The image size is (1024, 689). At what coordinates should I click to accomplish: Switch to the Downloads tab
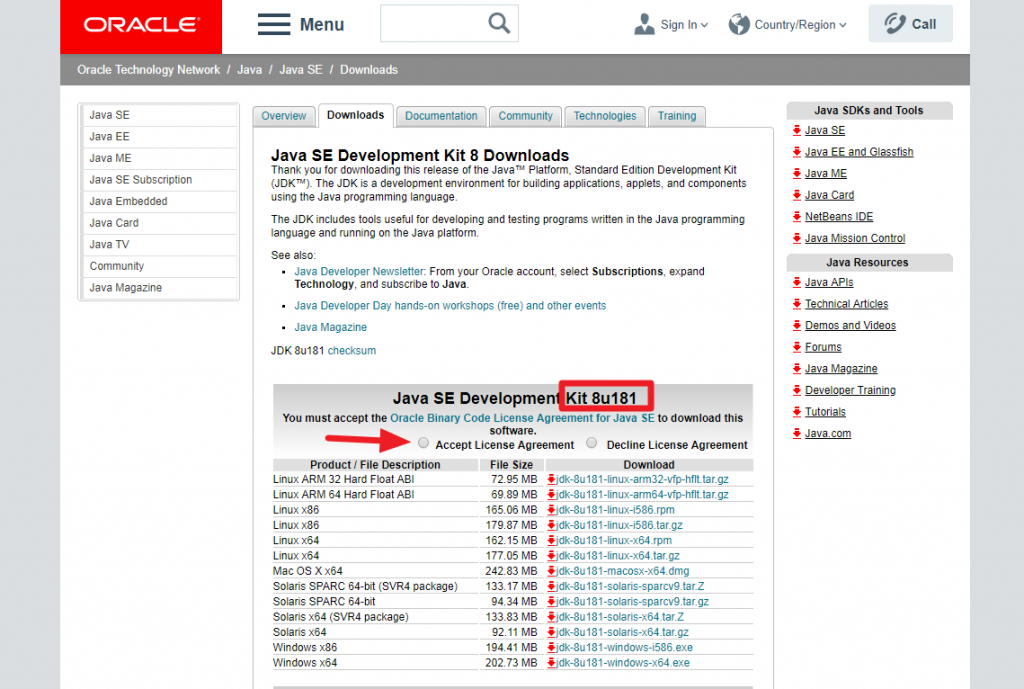[355, 116]
